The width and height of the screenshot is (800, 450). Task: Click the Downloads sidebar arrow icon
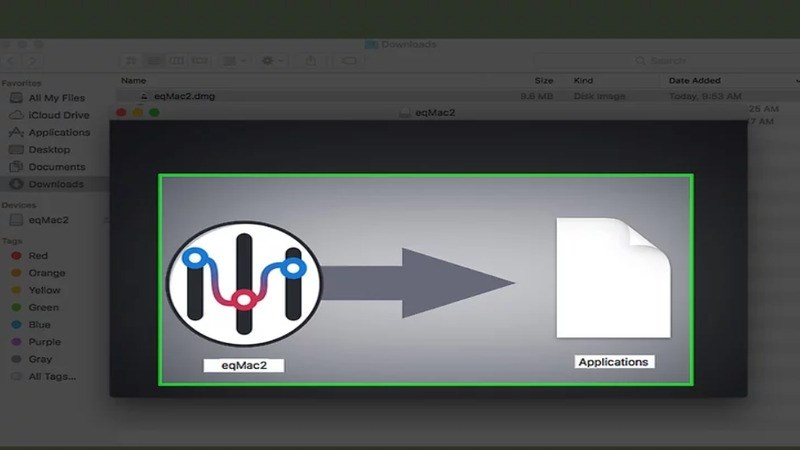[x=16, y=184]
